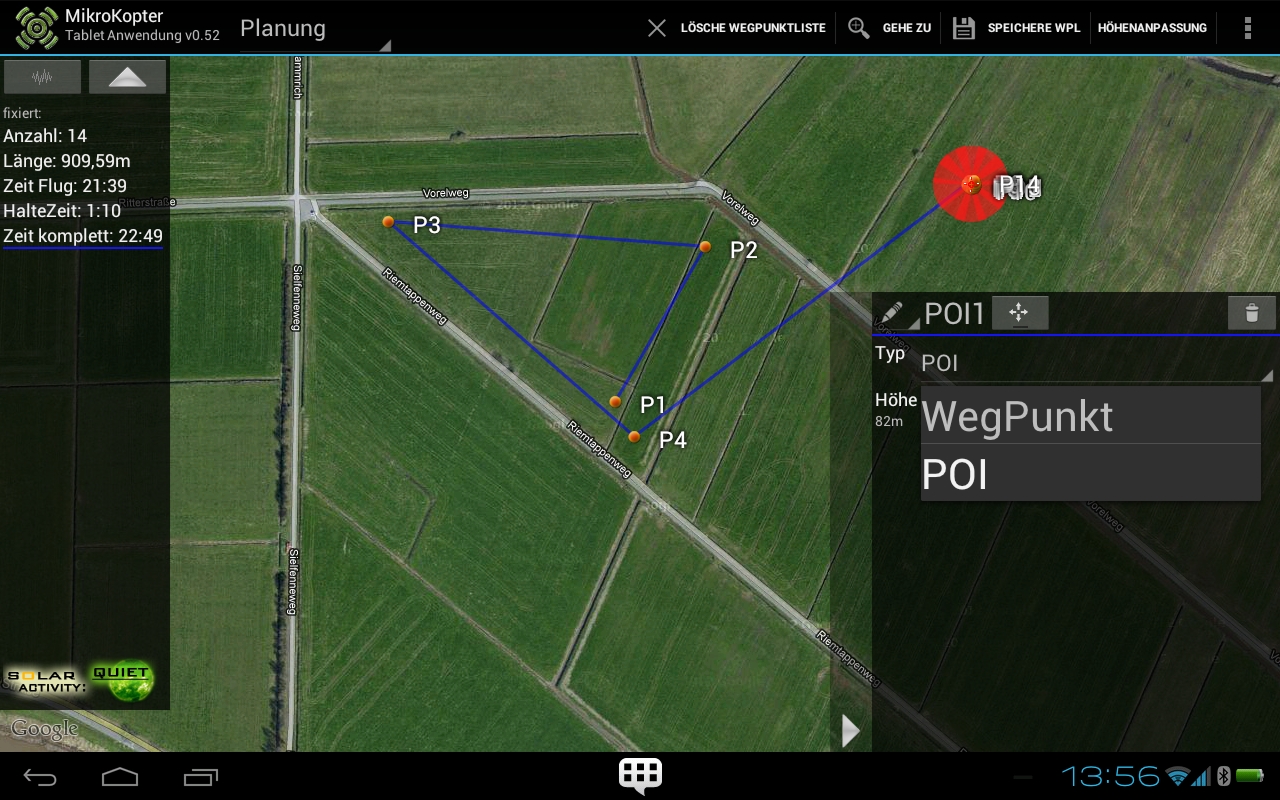Collapse the info panel with up arrow
Viewport: 1280px width, 800px height.
(127, 77)
